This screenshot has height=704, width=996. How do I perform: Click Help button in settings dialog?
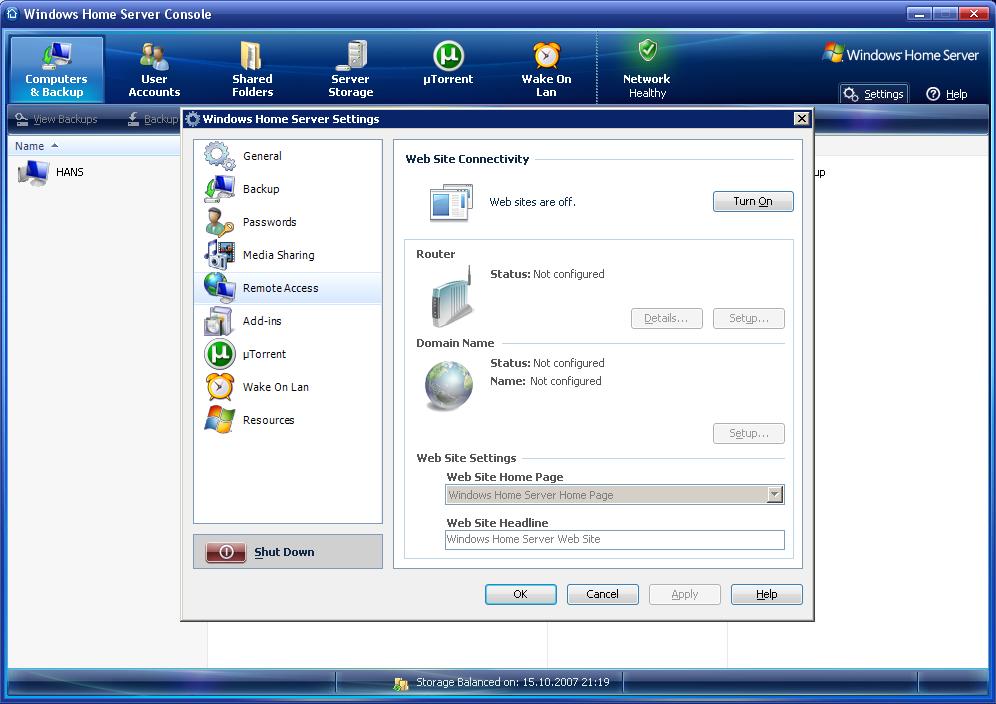(x=767, y=594)
